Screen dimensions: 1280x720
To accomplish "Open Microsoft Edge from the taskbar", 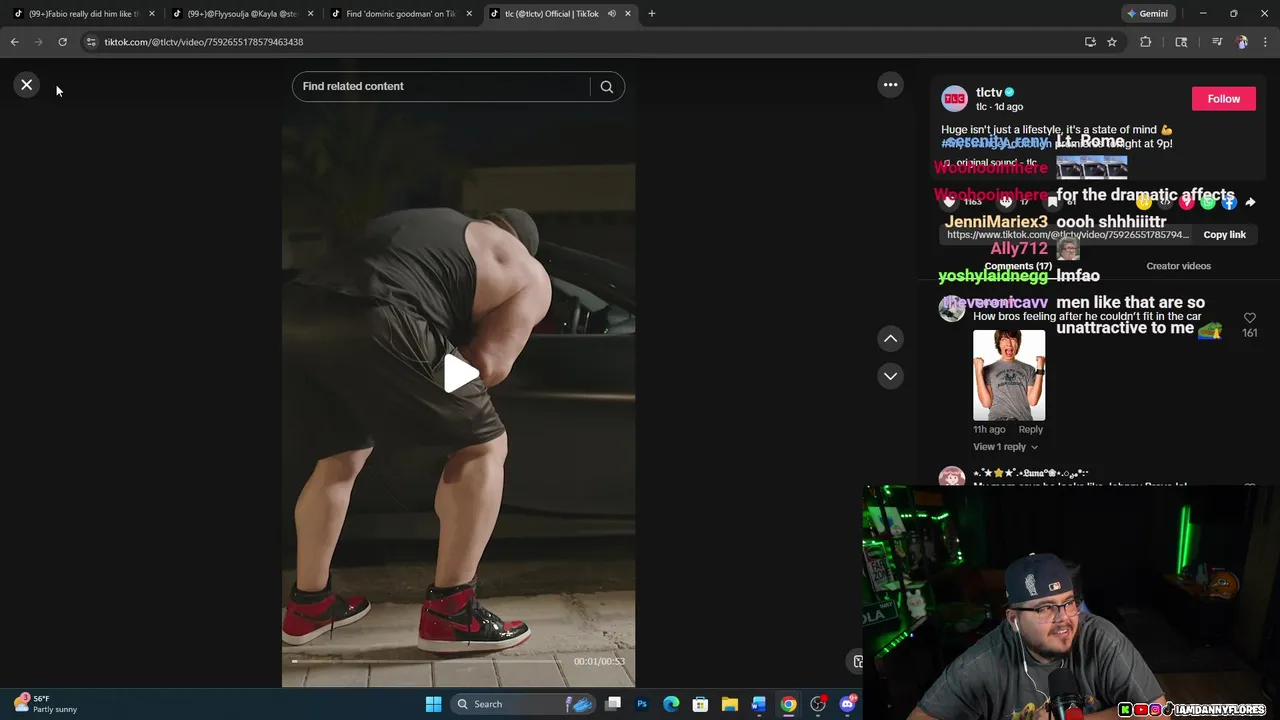I will [671, 704].
